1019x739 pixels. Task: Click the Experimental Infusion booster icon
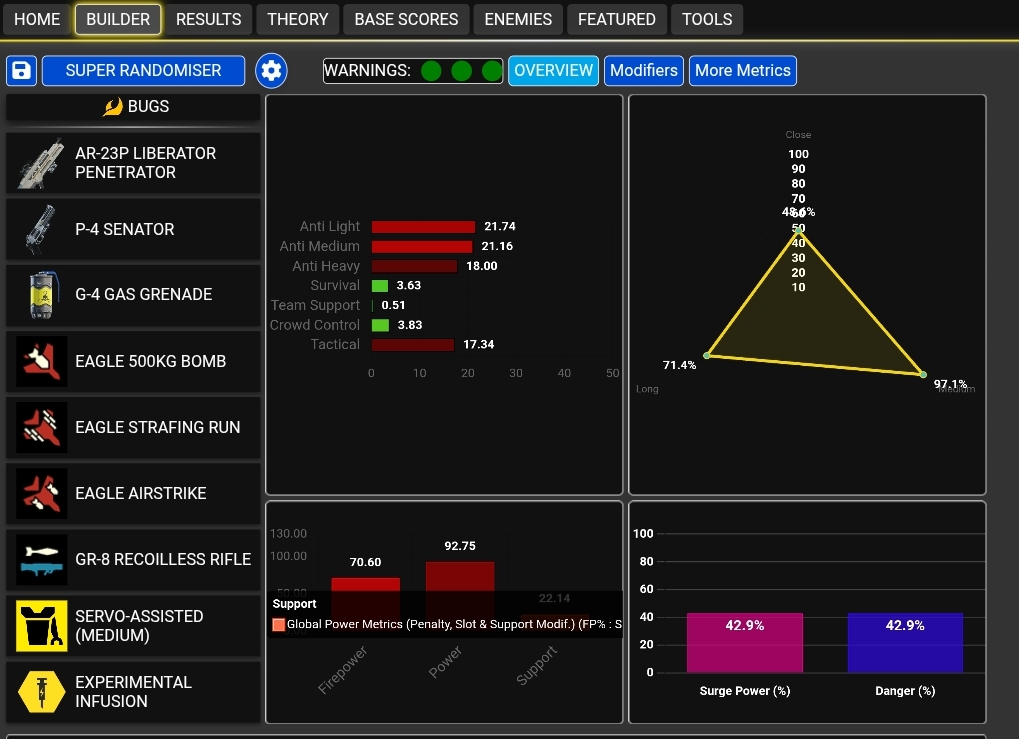42,692
